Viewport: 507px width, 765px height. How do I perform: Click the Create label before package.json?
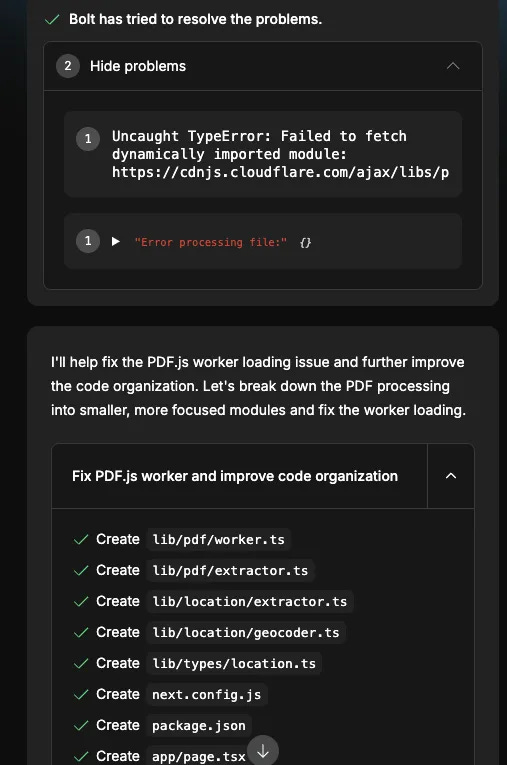pyautogui.click(x=118, y=725)
